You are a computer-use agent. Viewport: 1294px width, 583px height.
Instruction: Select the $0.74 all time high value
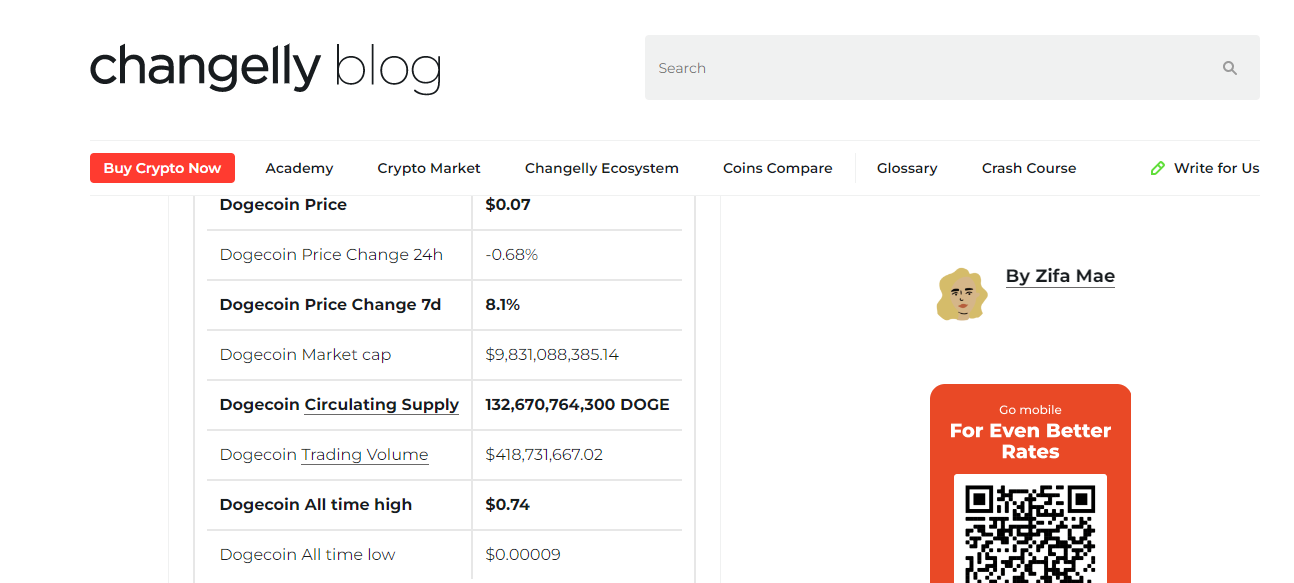click(508, 505)
